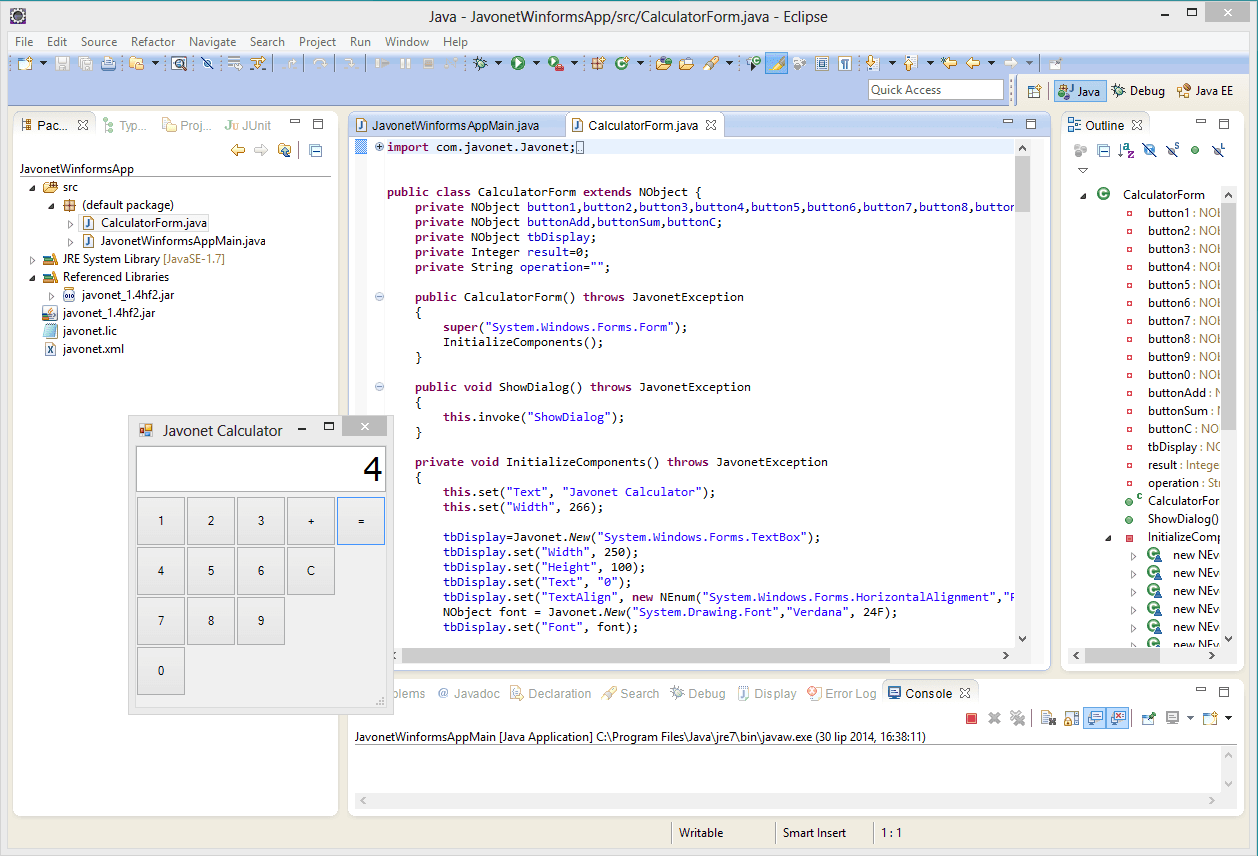This screenshot has height=856, width=1258.
Task: Open the Open Console dropdown arrow
Action: pyautogui.click(x=1228, y=718)
